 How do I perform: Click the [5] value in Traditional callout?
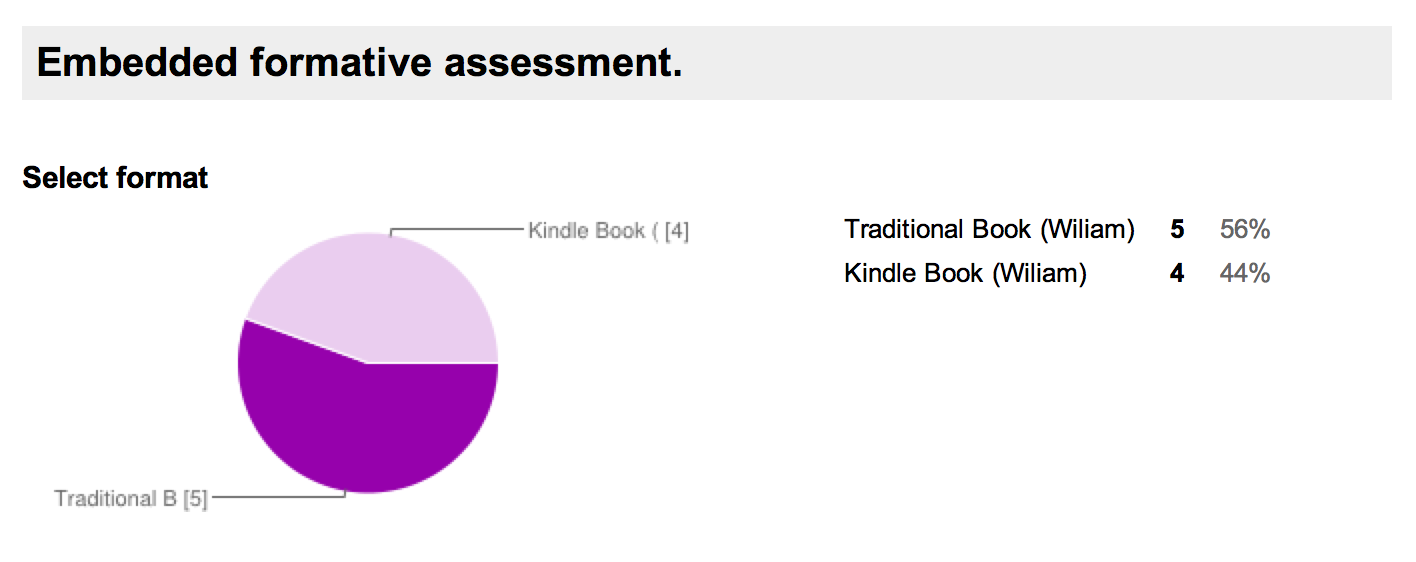click(195, 498)
